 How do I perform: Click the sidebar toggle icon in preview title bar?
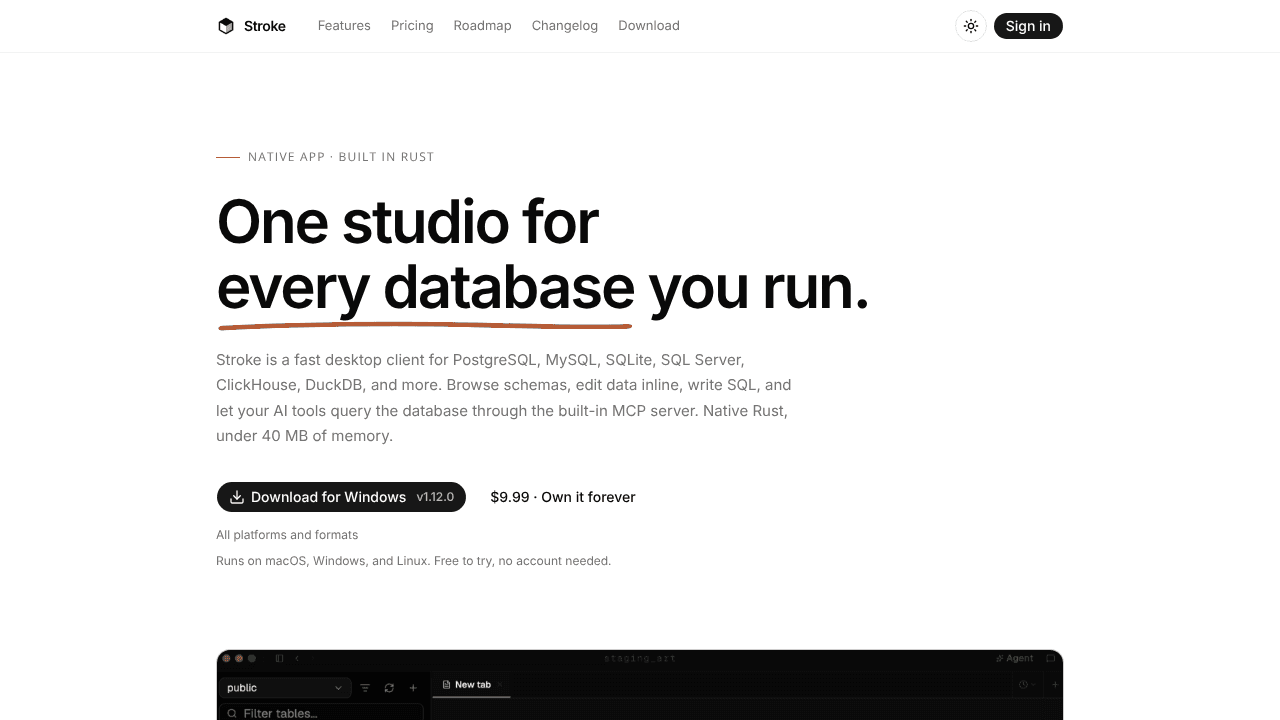coord(279,658)
